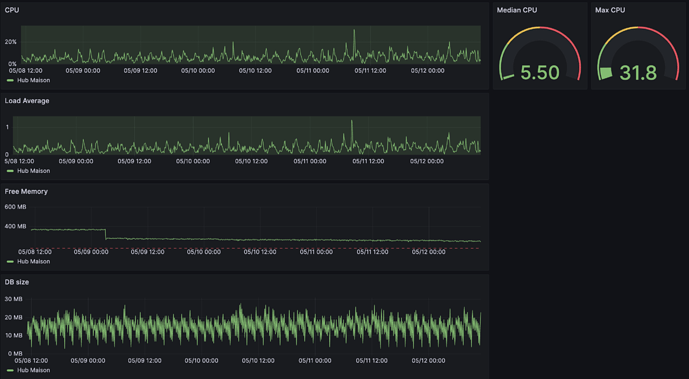Click 05/10 12:00 label on DB size axis
The height and width of the screenshot is (379, 689).
(x=258, y=361)
